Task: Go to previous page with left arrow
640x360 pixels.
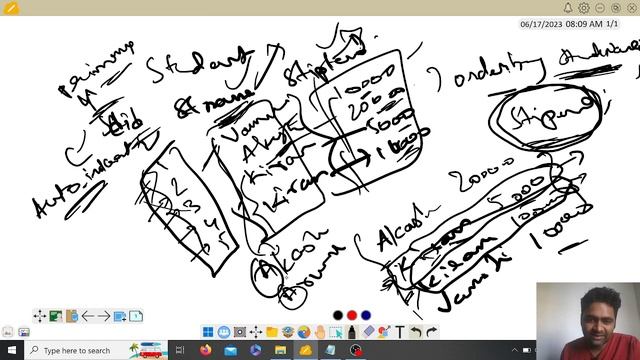Action: [88, 316]
